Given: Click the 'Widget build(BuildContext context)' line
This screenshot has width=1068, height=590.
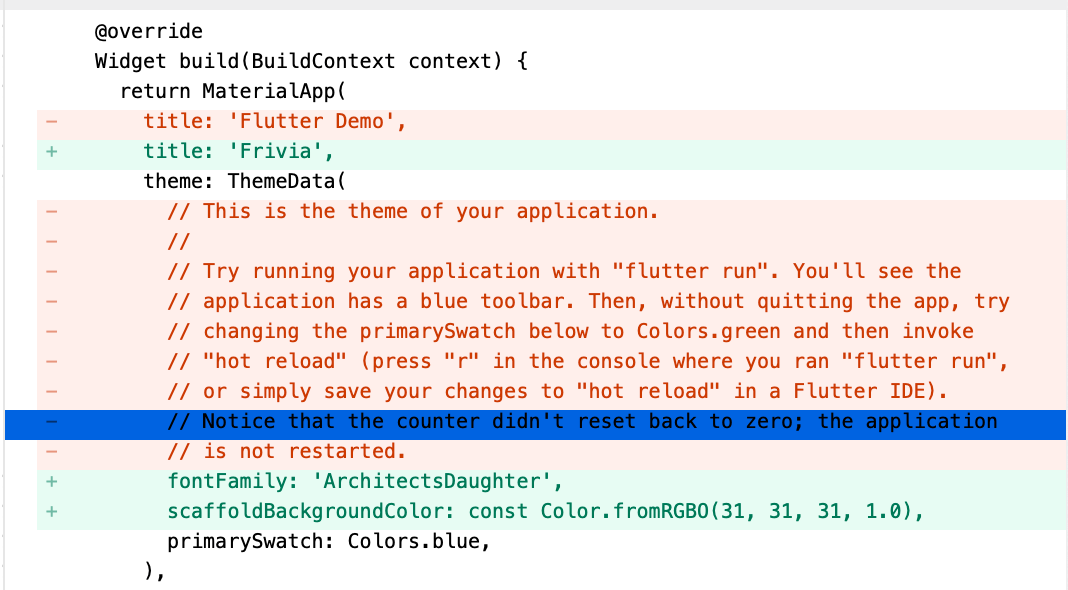Looking at the screenshot, I should [x=310, y=62].
